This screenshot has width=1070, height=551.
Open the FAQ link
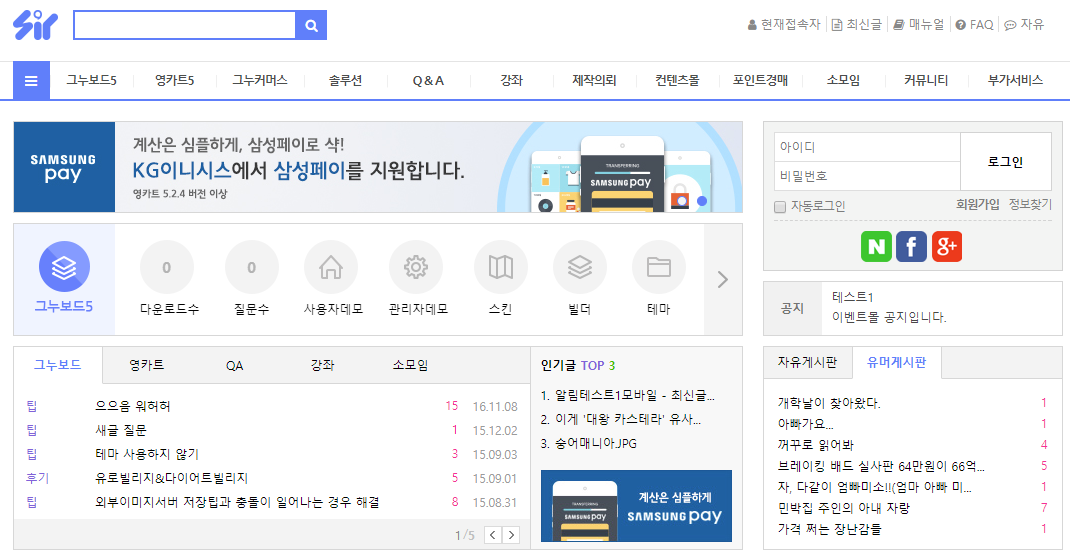pyautogui.click(x=974, y=25)
